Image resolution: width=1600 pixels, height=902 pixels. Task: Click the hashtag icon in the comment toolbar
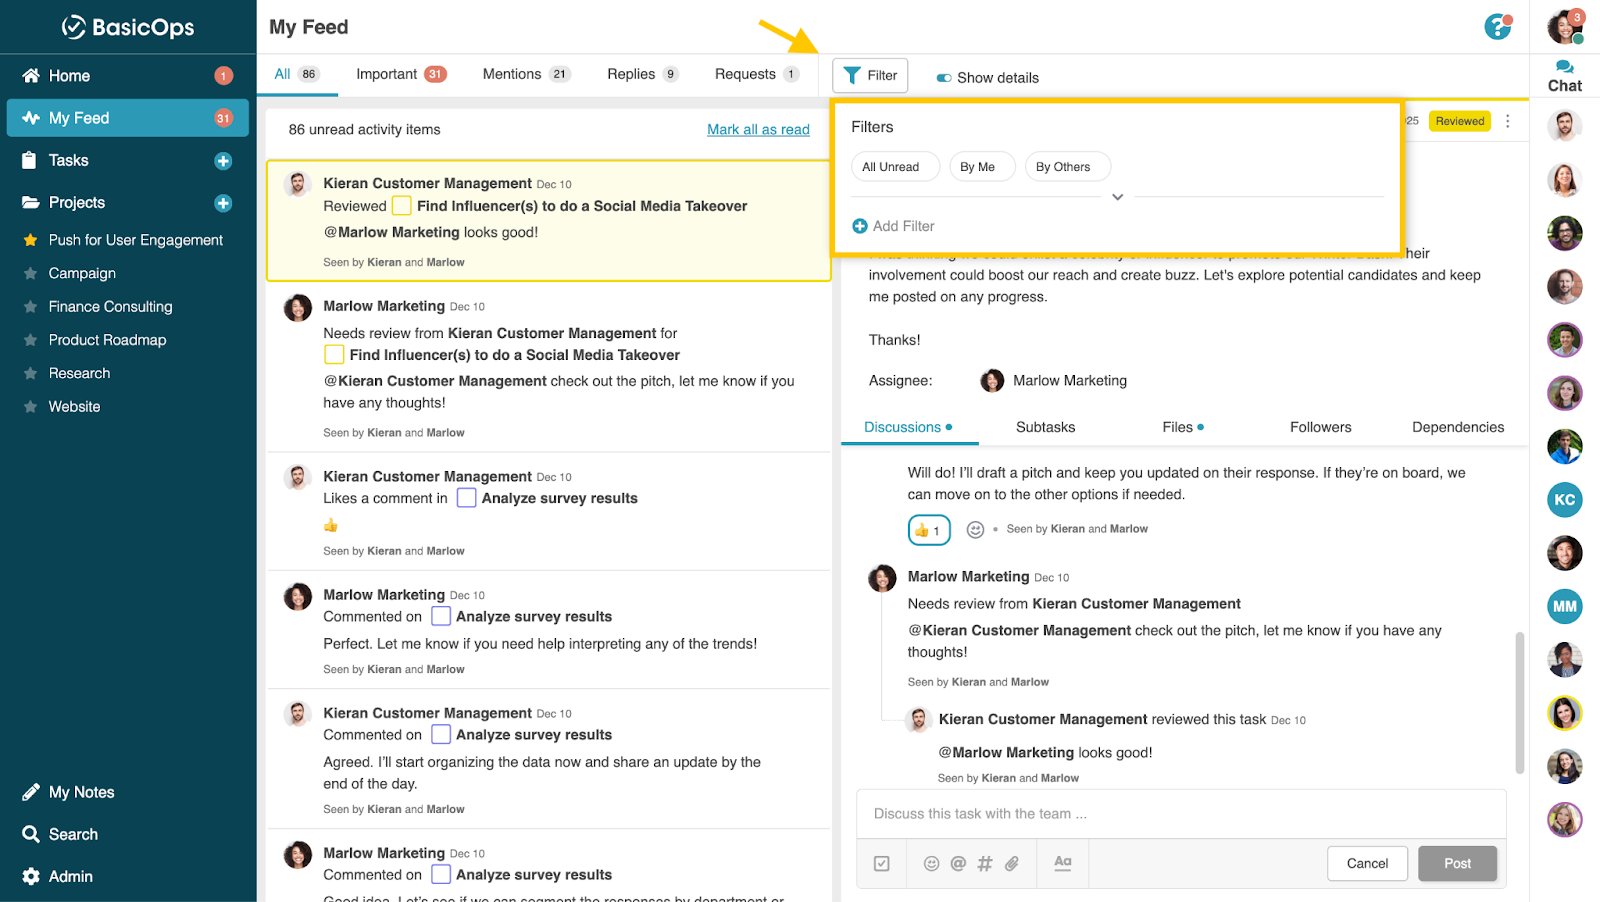[x=985, y=864]
